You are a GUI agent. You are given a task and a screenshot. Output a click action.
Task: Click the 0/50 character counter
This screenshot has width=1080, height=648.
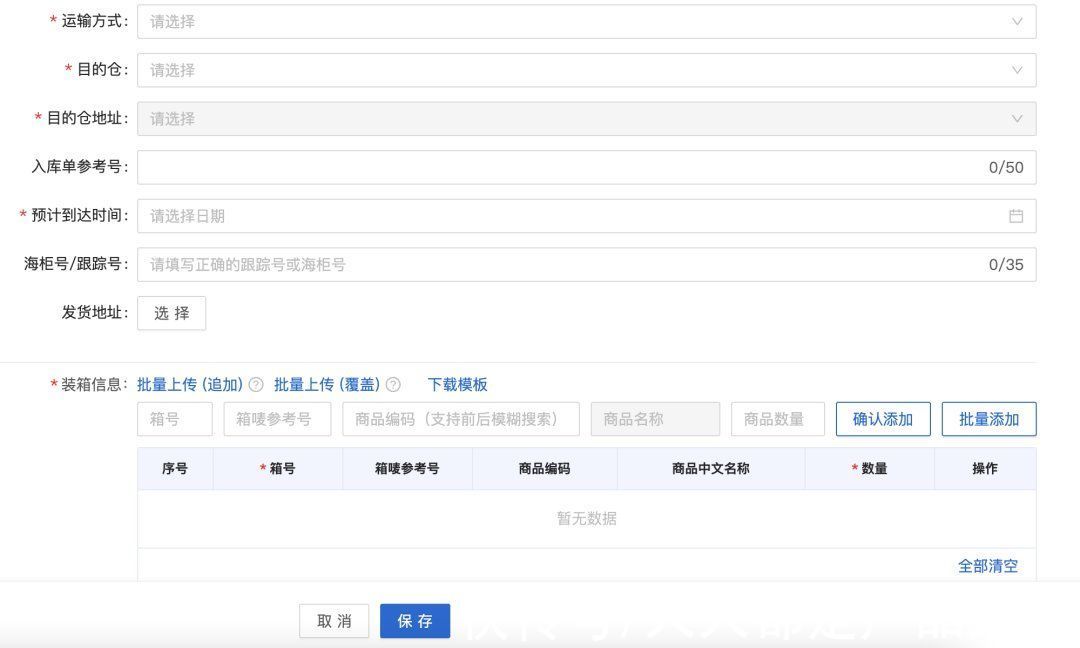pos(1006,167)
